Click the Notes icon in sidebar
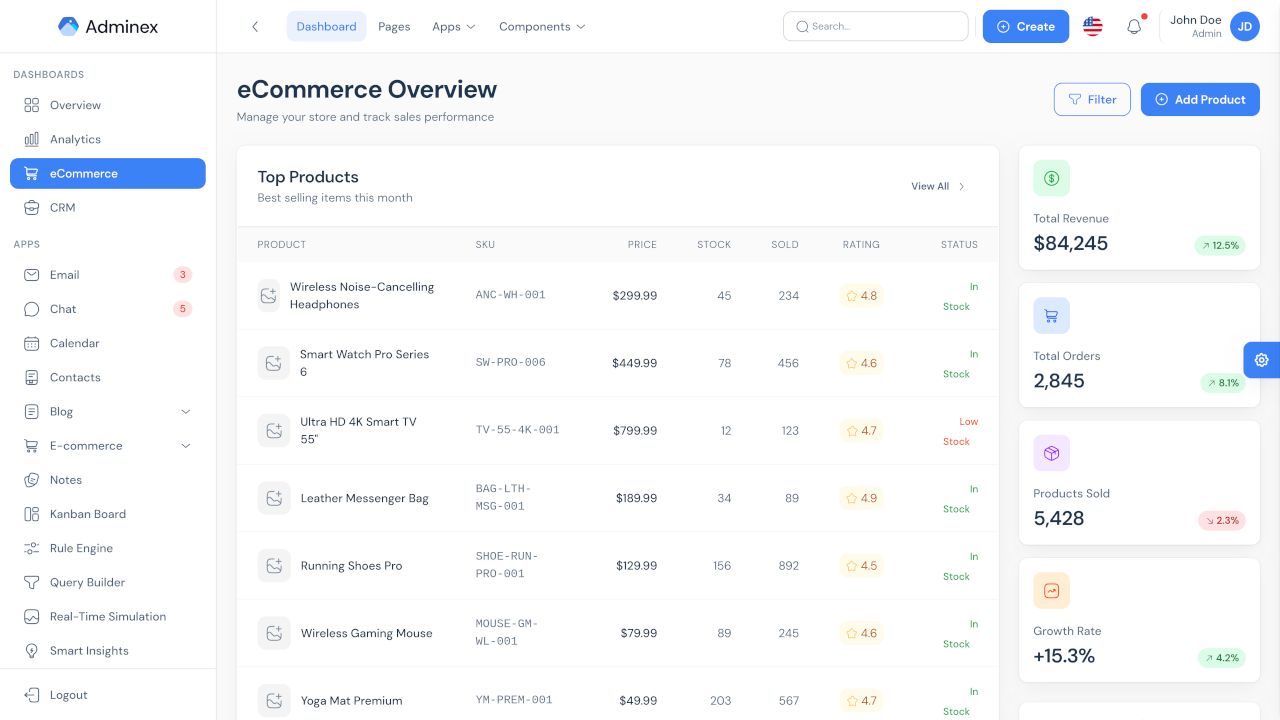 [x=32, y=480]
